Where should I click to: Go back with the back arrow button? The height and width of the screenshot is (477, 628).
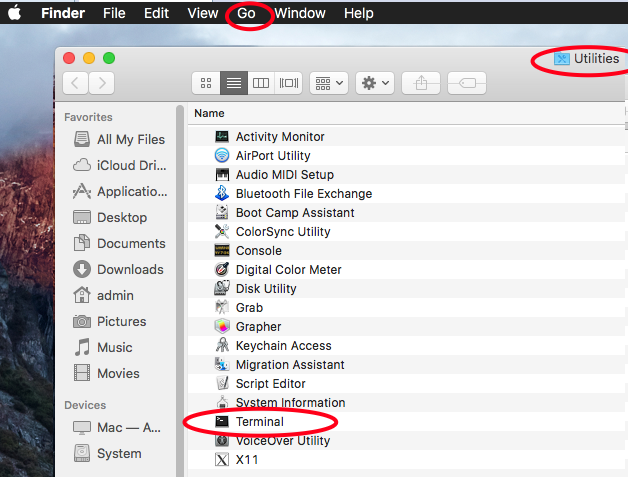click(x=75, y=83)
